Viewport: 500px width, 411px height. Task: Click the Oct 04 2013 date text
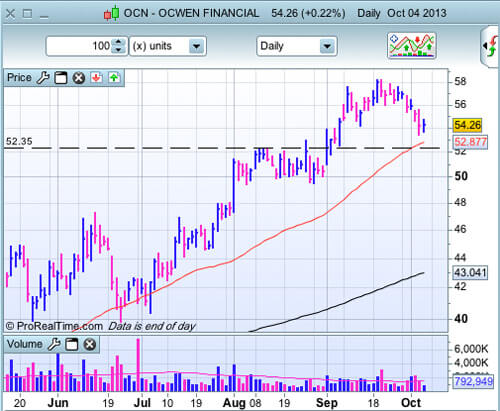point(417,13)
